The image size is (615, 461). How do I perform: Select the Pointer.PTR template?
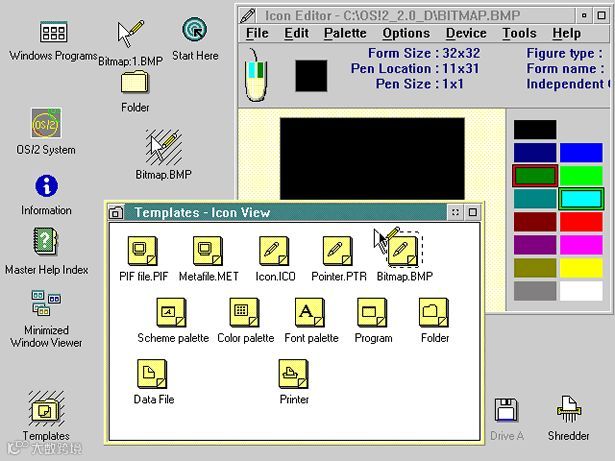point(337,251)
